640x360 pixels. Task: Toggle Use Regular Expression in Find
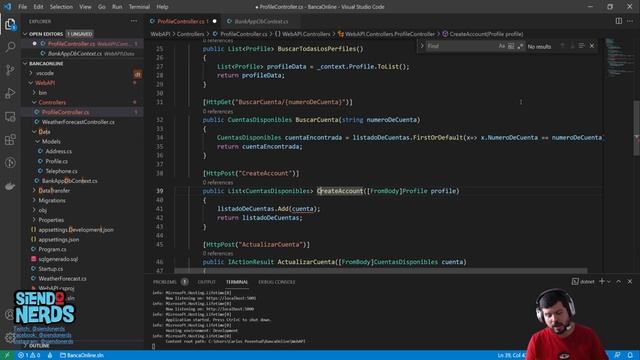(x=520, y=46)
